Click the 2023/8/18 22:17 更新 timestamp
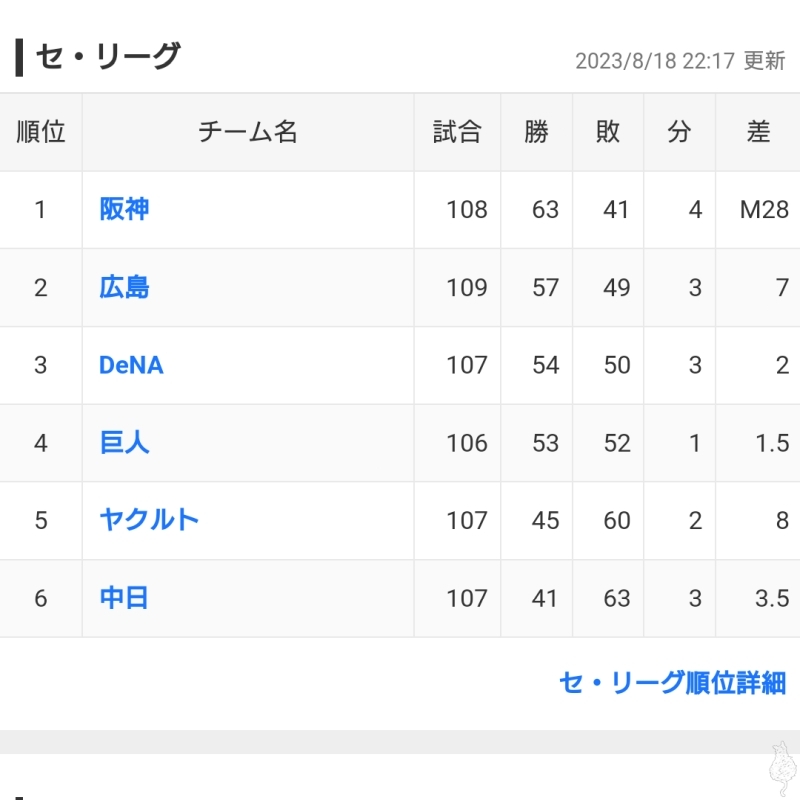 [x=680, y=61]
